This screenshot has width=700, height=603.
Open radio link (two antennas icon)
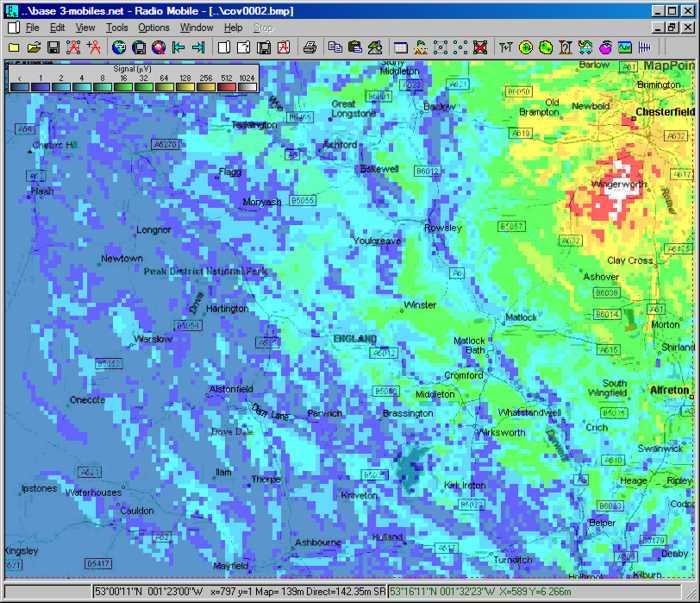[505, 47]
